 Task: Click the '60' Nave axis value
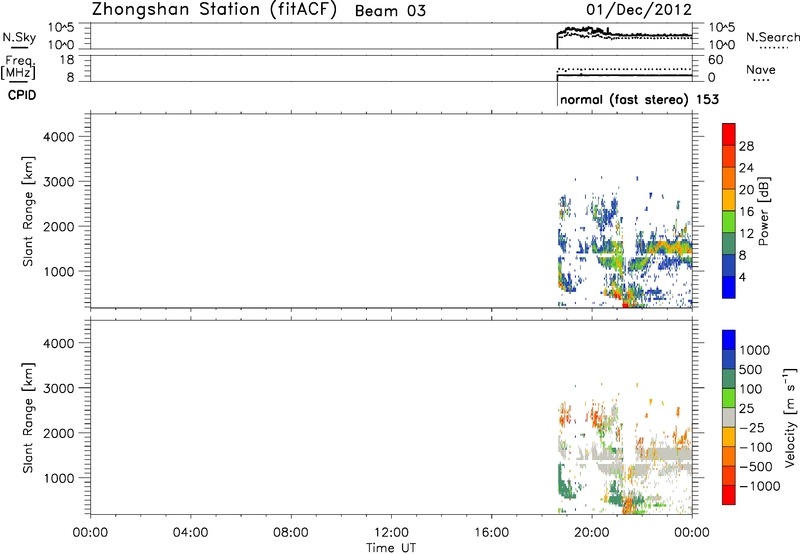(x=715, y=60)
